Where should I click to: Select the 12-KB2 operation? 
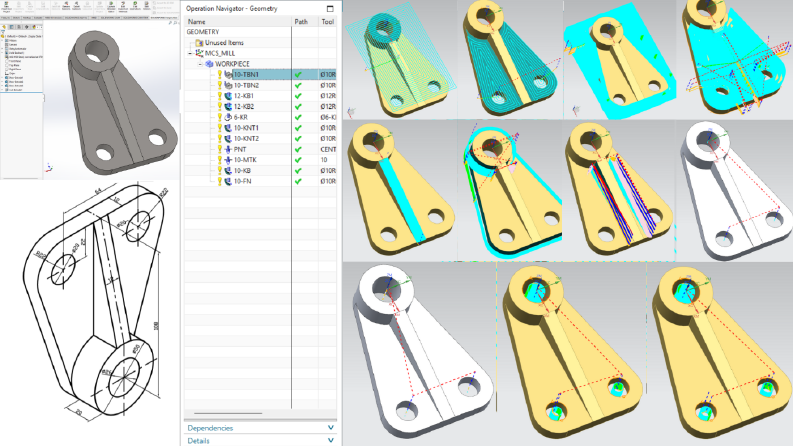[x=244, y=107]
